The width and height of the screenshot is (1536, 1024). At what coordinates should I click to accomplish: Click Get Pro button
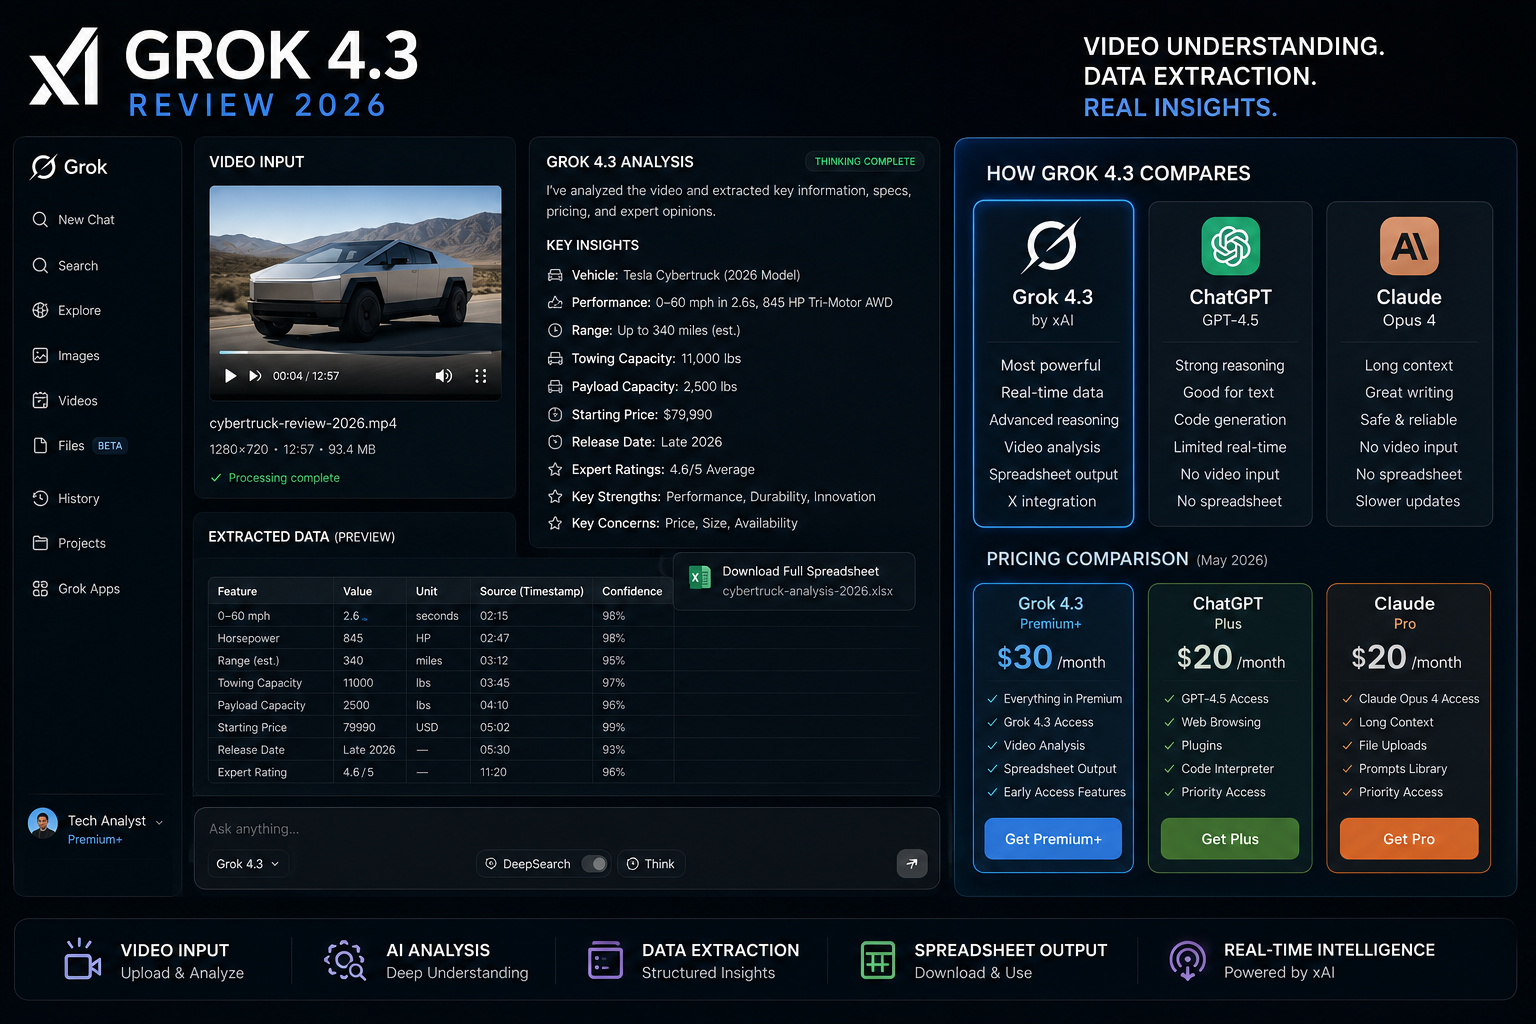(1409, 839)
